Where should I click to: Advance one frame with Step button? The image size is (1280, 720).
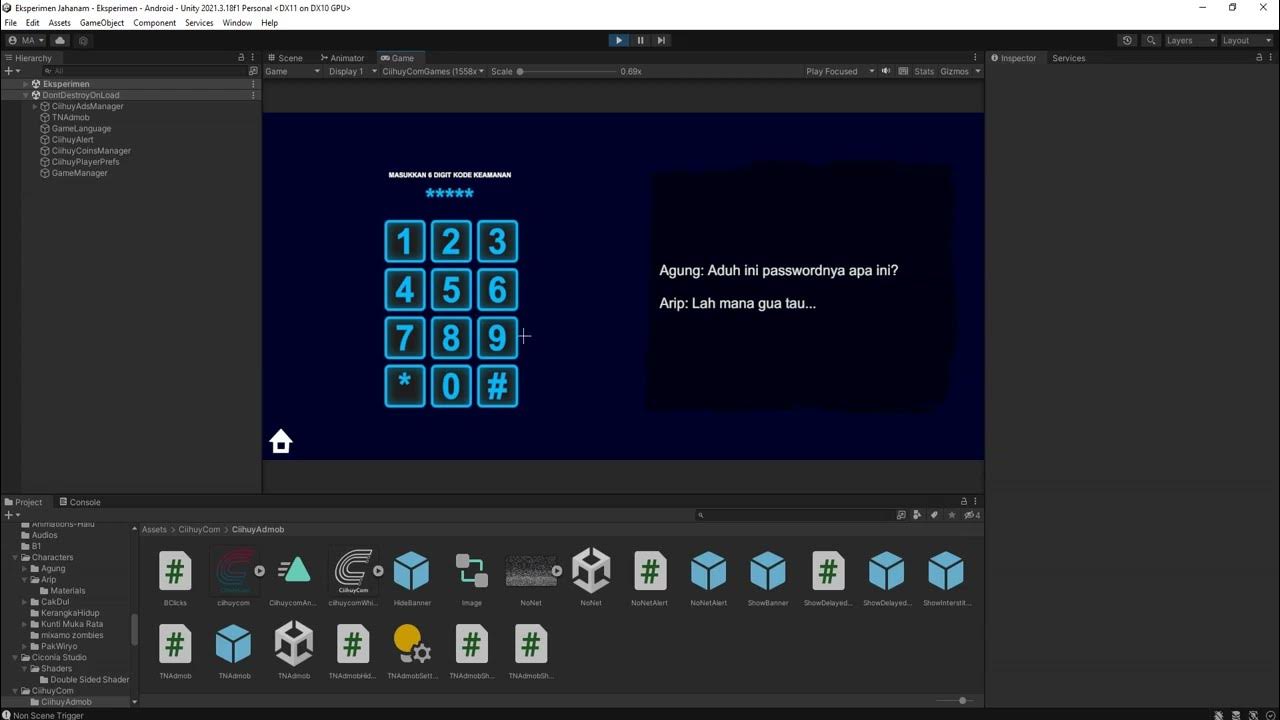pos(661,40)
